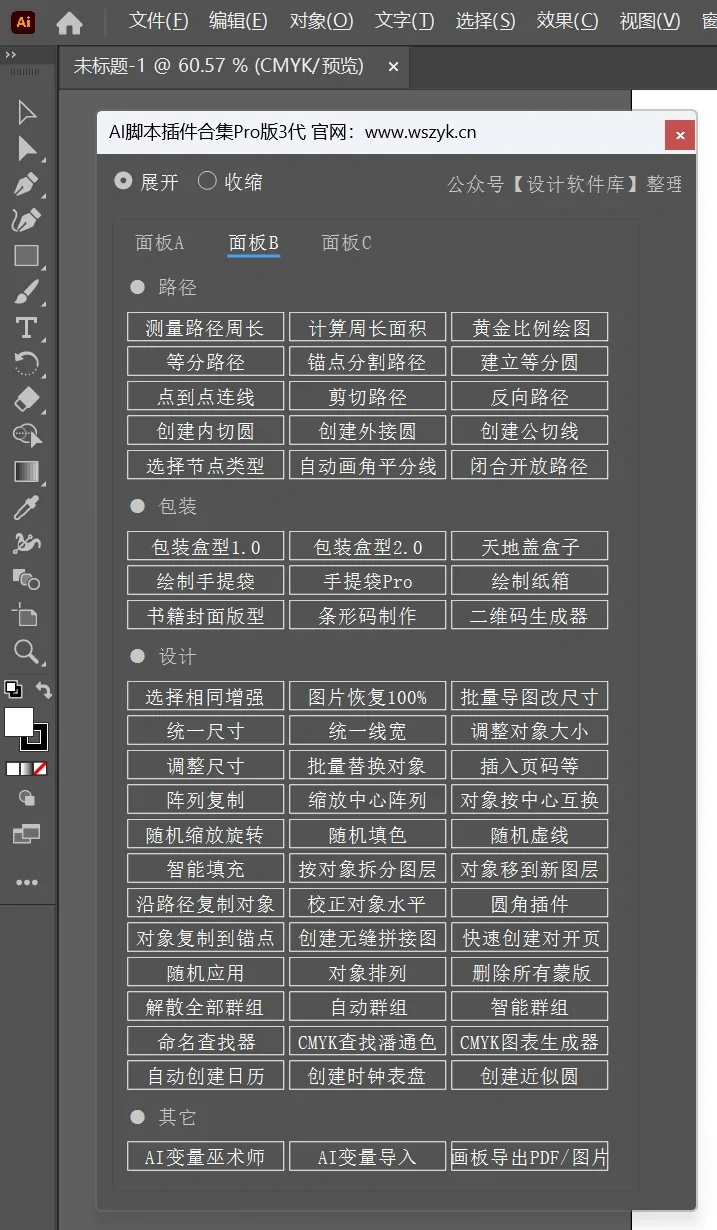Click the 包装盒型2.0 button

[x=367, y=547]
